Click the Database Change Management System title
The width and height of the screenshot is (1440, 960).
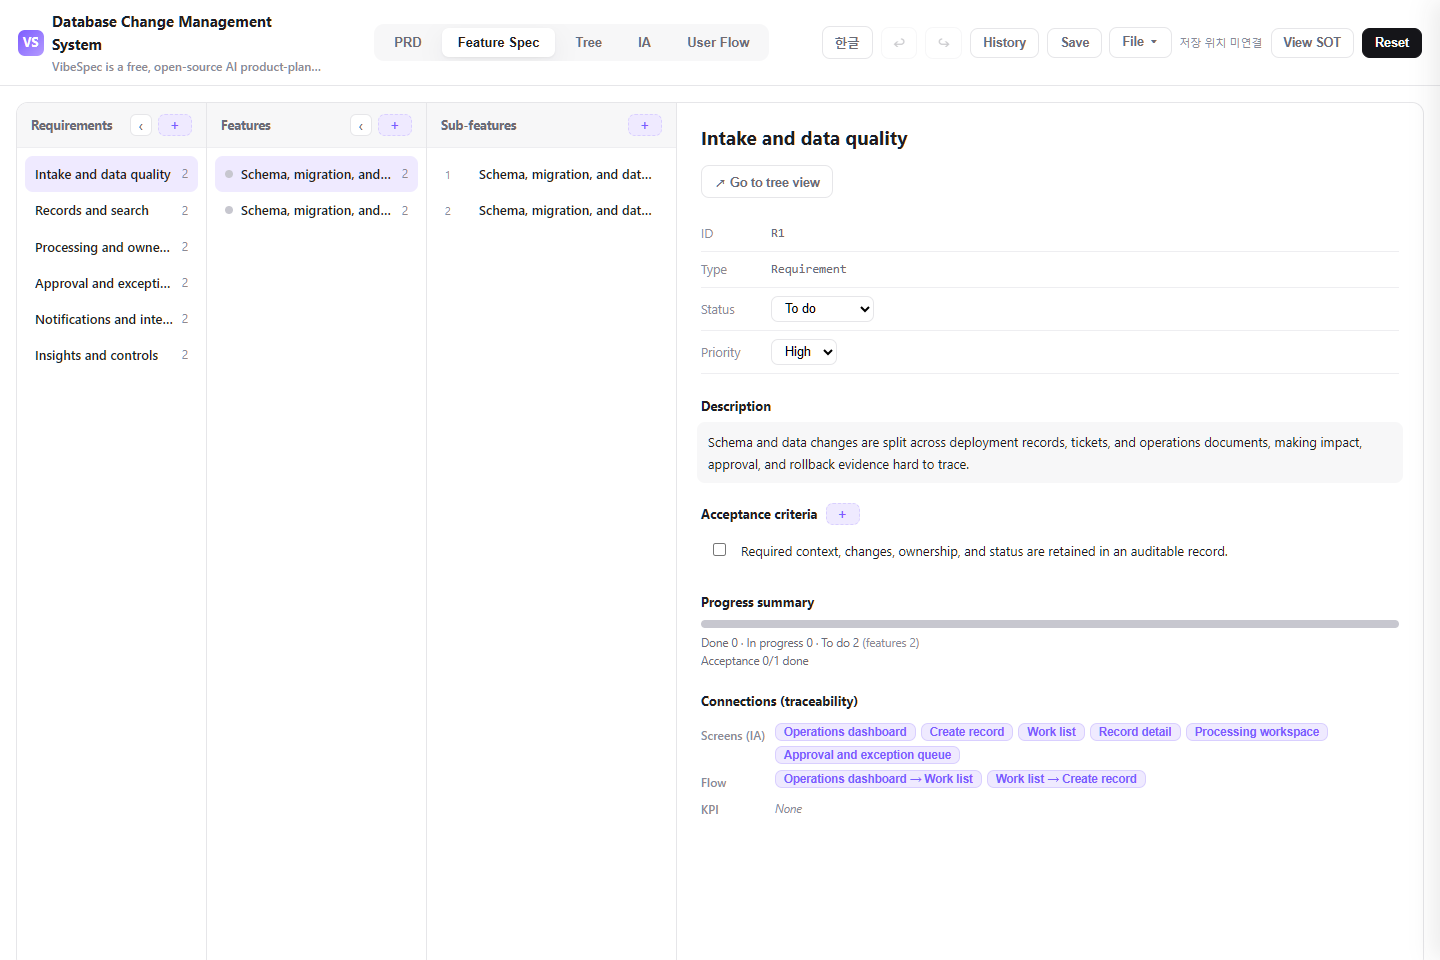coord(161,33)
